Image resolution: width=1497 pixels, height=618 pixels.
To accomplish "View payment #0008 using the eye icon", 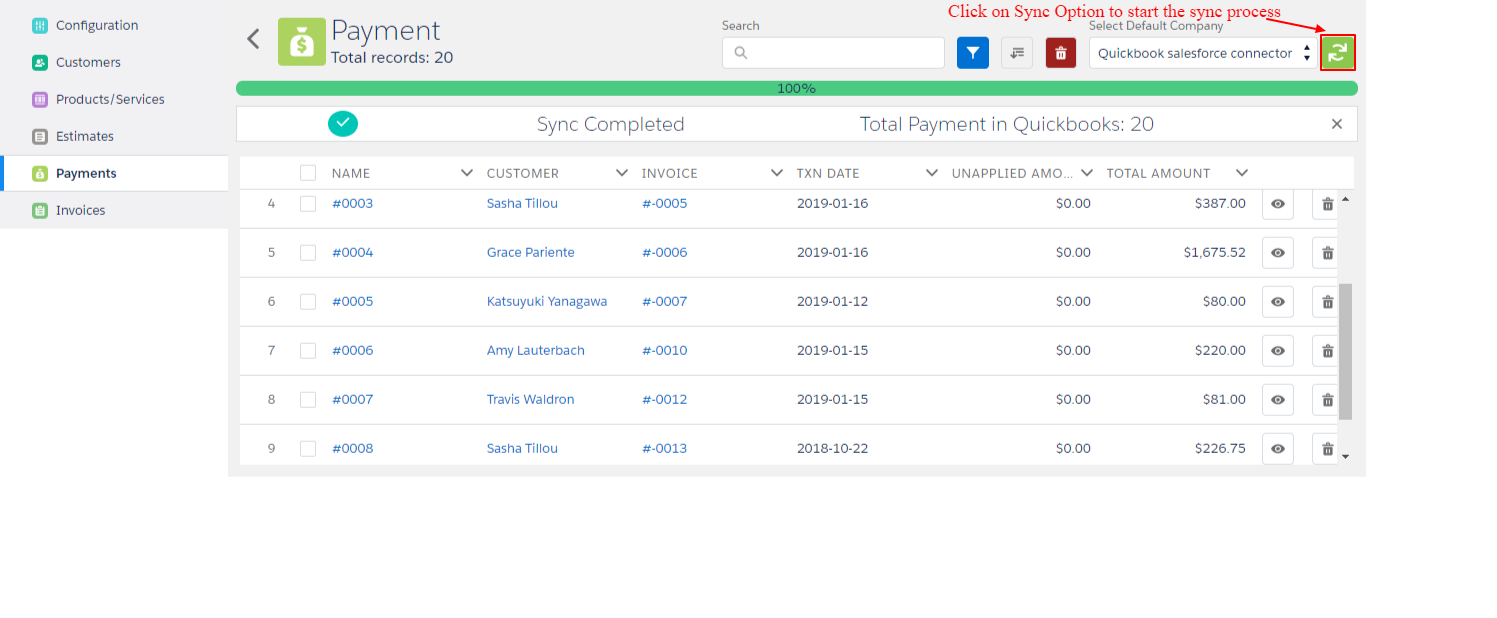I will point(1278,449).
